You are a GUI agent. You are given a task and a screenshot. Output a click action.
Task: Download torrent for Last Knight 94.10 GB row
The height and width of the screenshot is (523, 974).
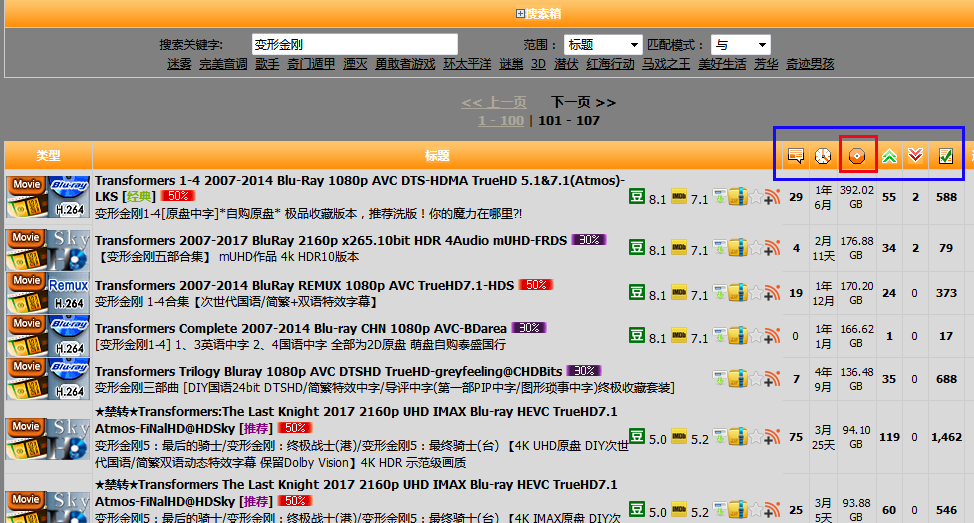719,437
